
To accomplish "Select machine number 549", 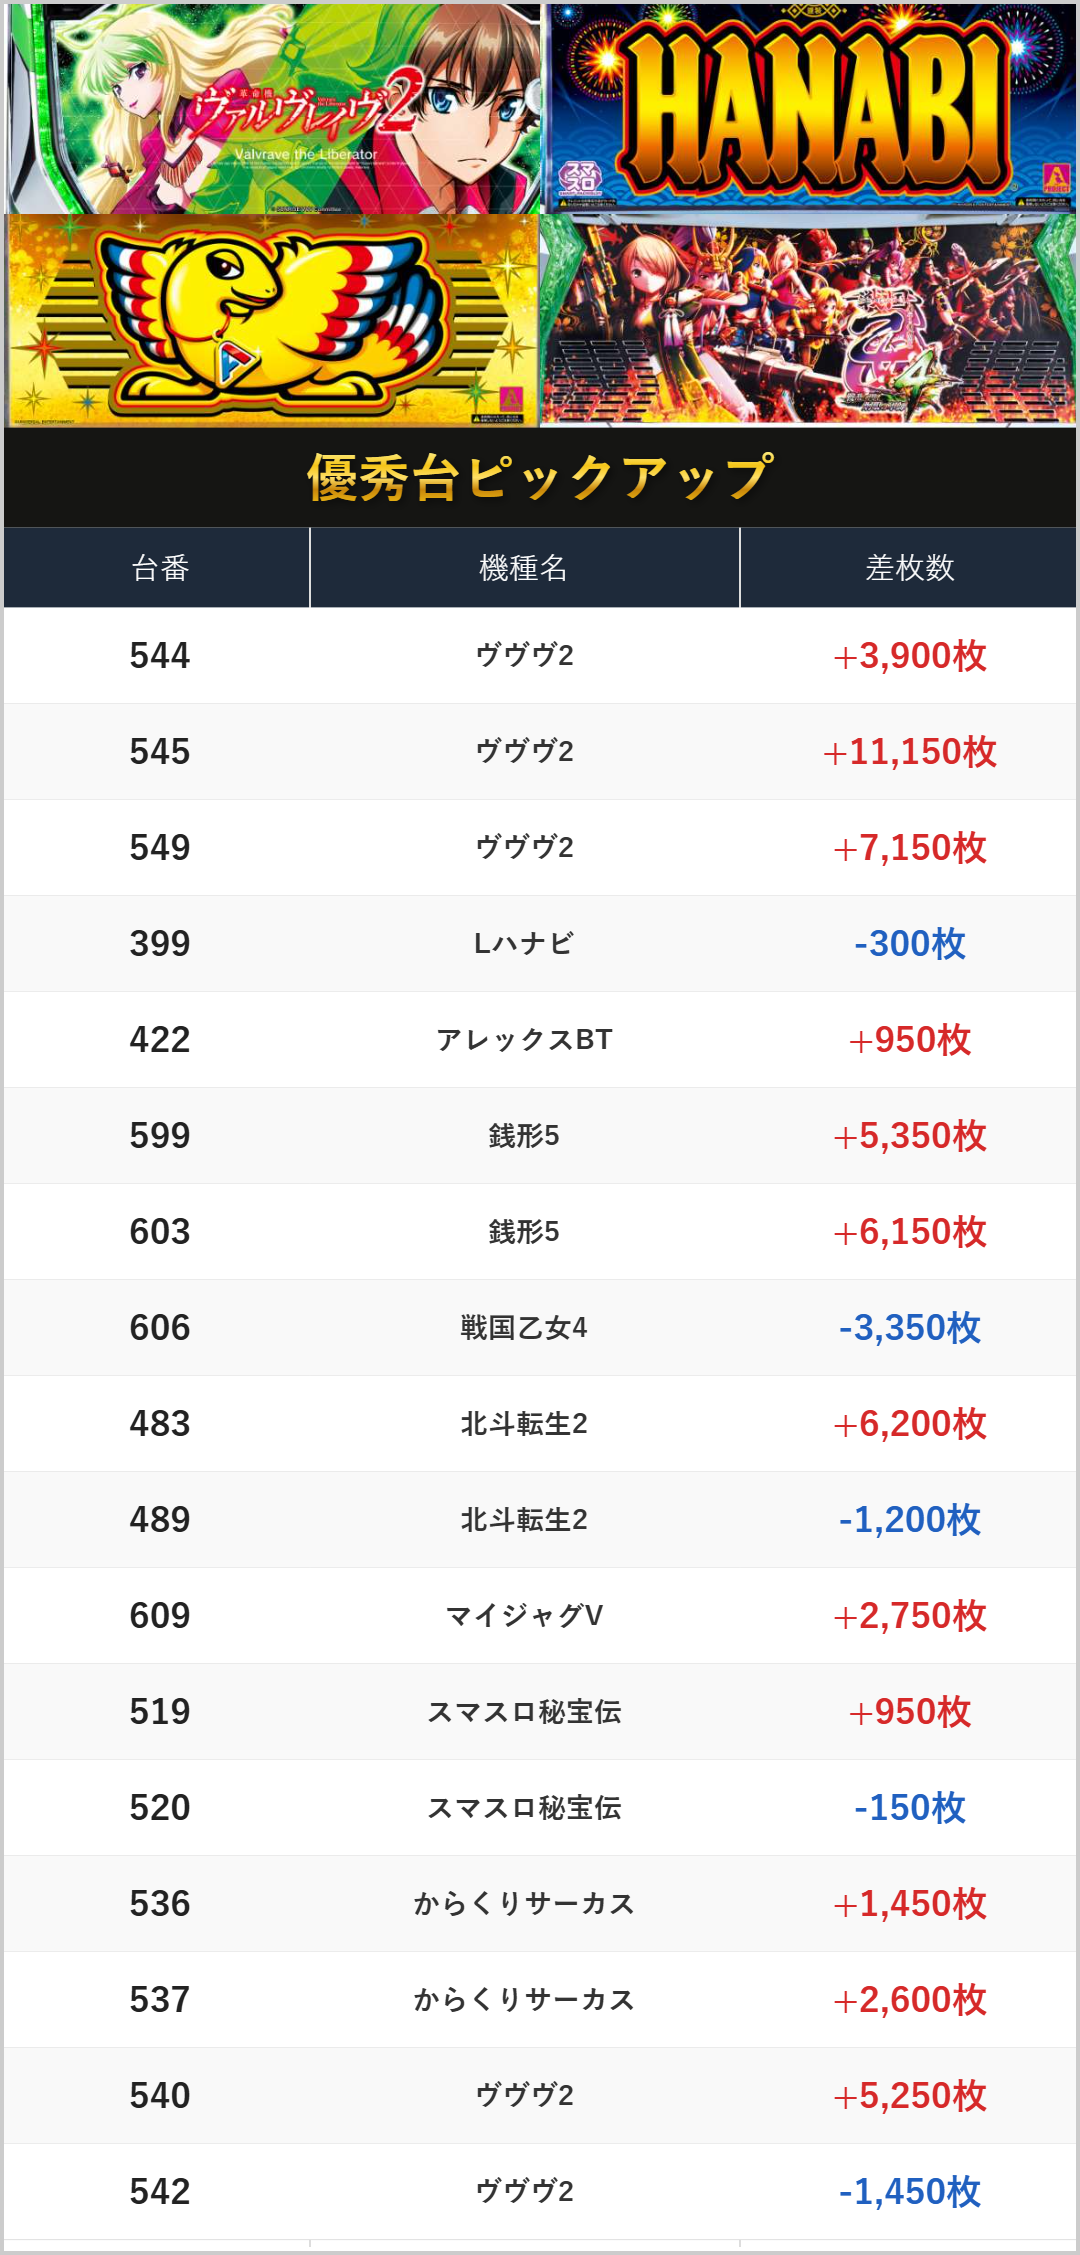I will point(159,848).
